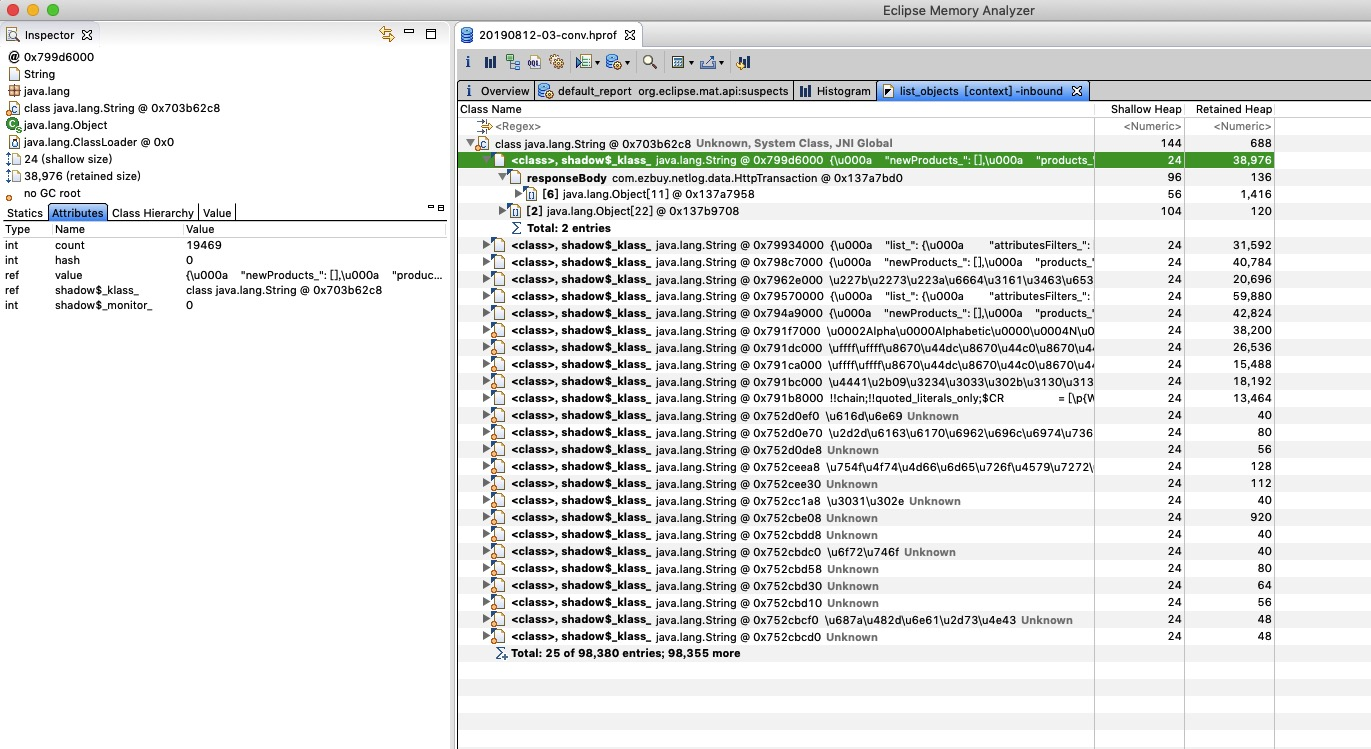This screenshot has height=749, width=1371.
Task: Click the Inspector link-with-editor arrows icon
Action: point(387,34)
